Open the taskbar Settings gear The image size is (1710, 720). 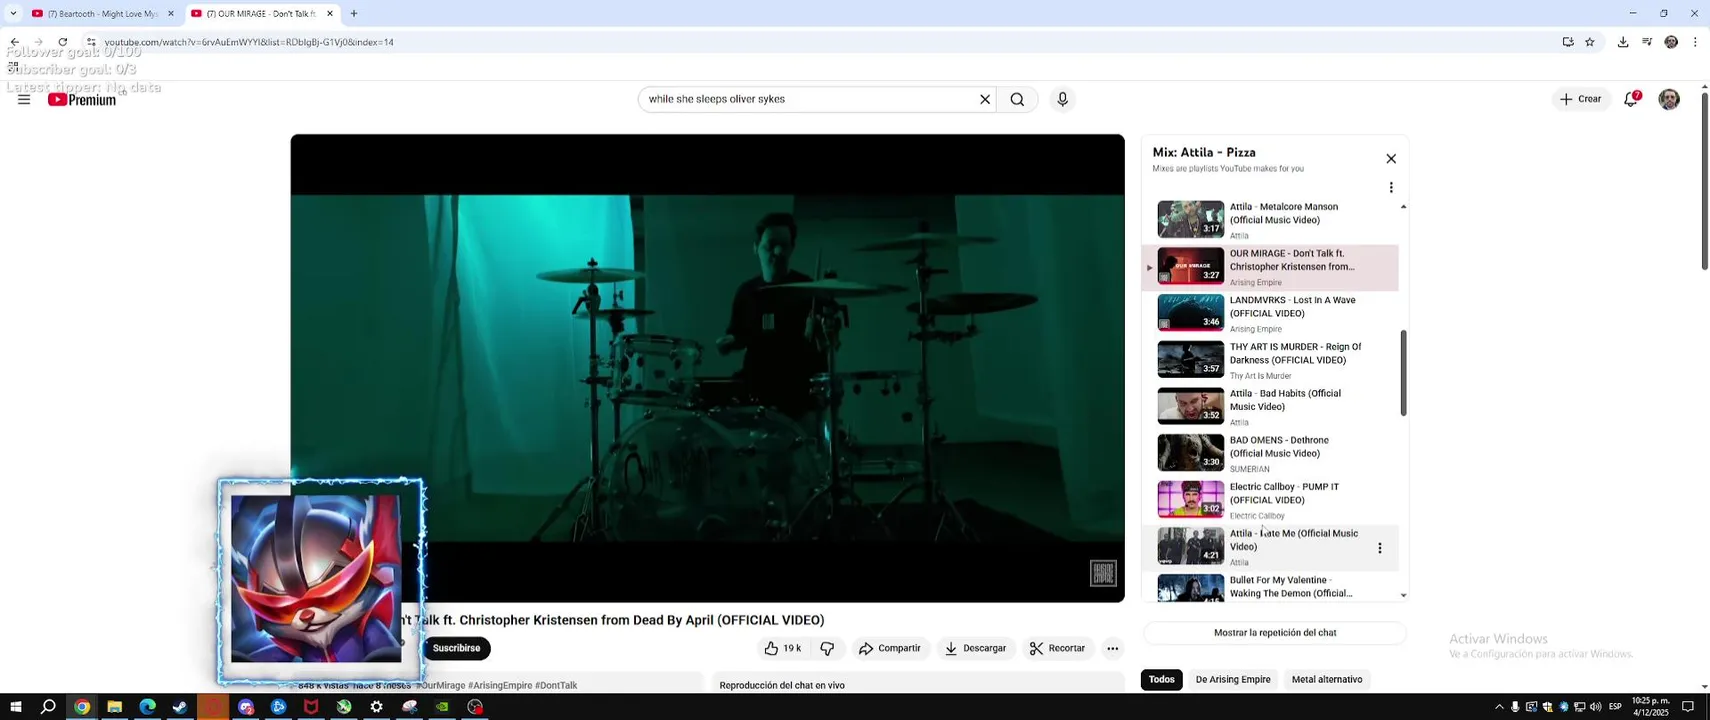coord(376,707)
